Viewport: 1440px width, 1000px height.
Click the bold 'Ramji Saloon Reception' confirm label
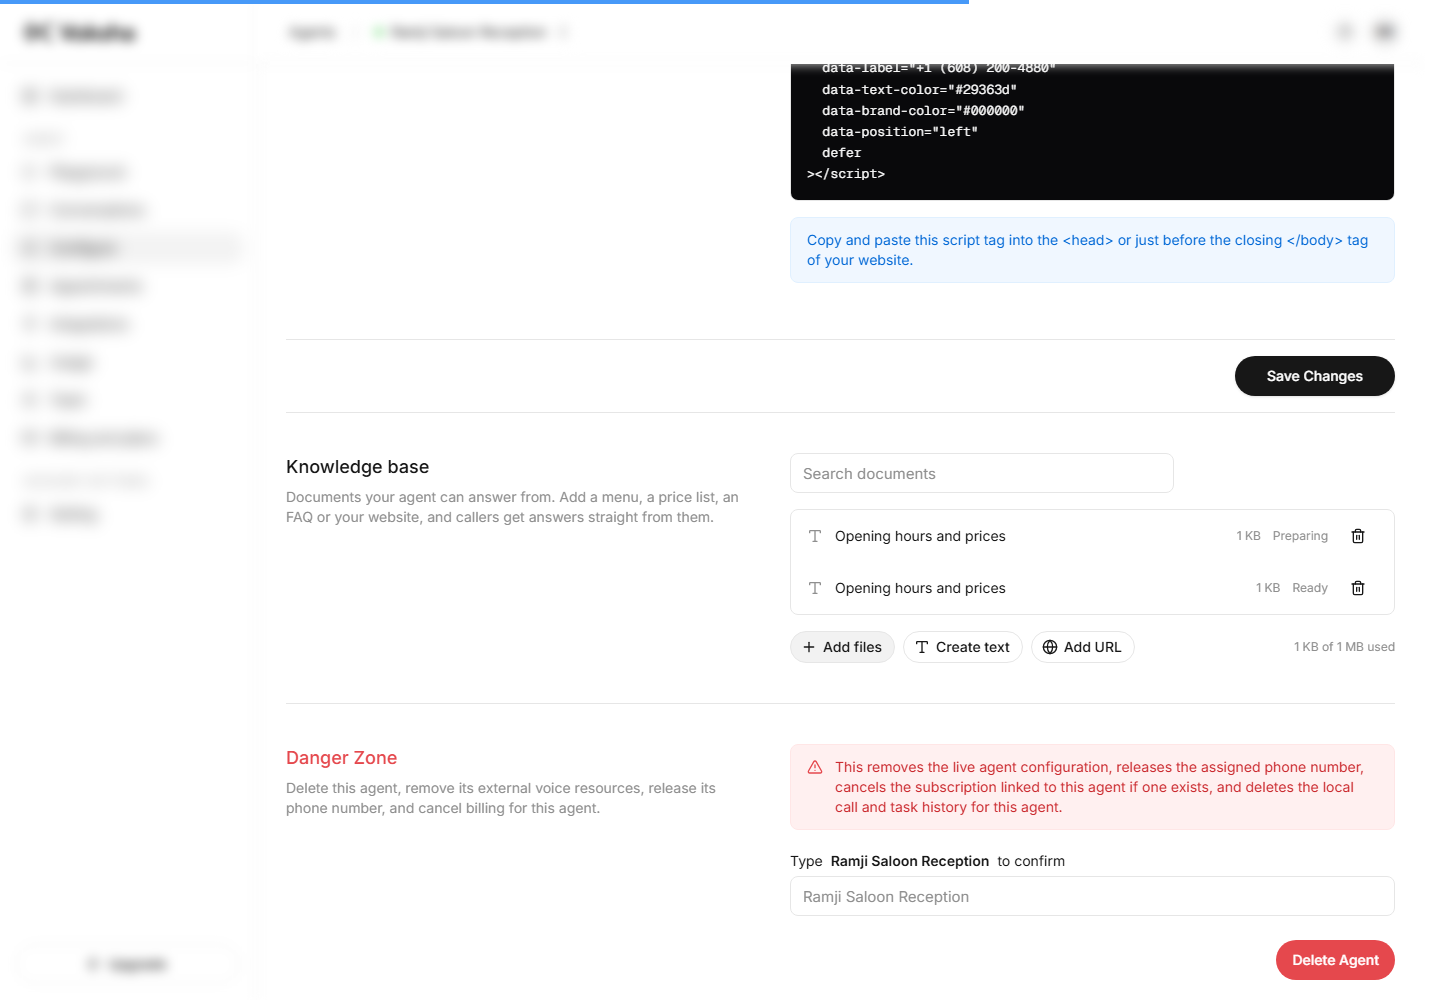[910, 861]
